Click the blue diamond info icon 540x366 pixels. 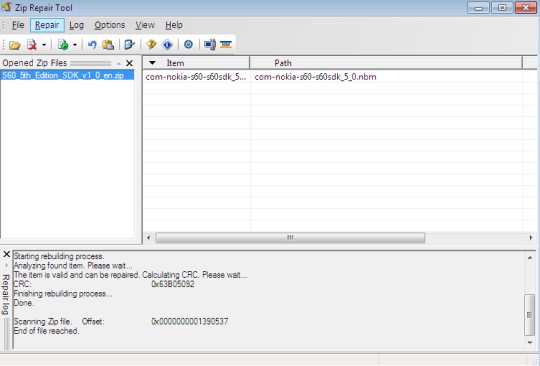point(167,45)
